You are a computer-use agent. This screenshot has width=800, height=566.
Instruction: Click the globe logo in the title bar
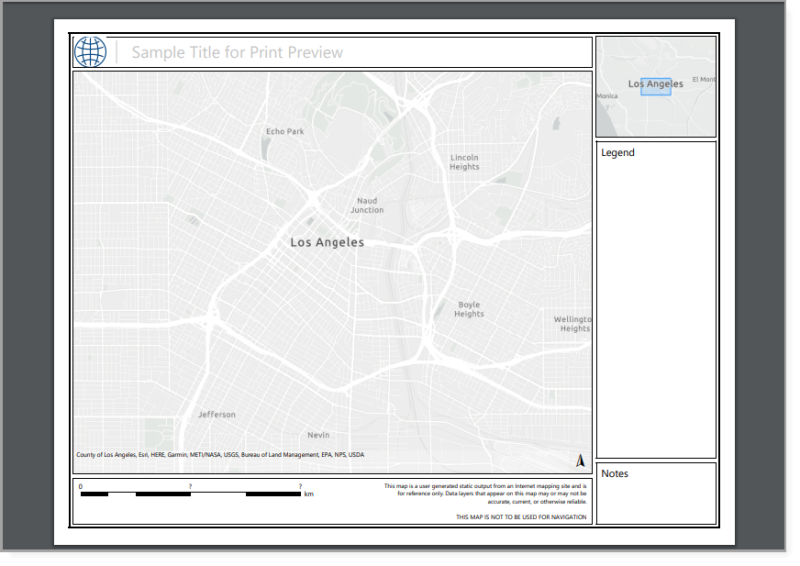tap(90, 52)
